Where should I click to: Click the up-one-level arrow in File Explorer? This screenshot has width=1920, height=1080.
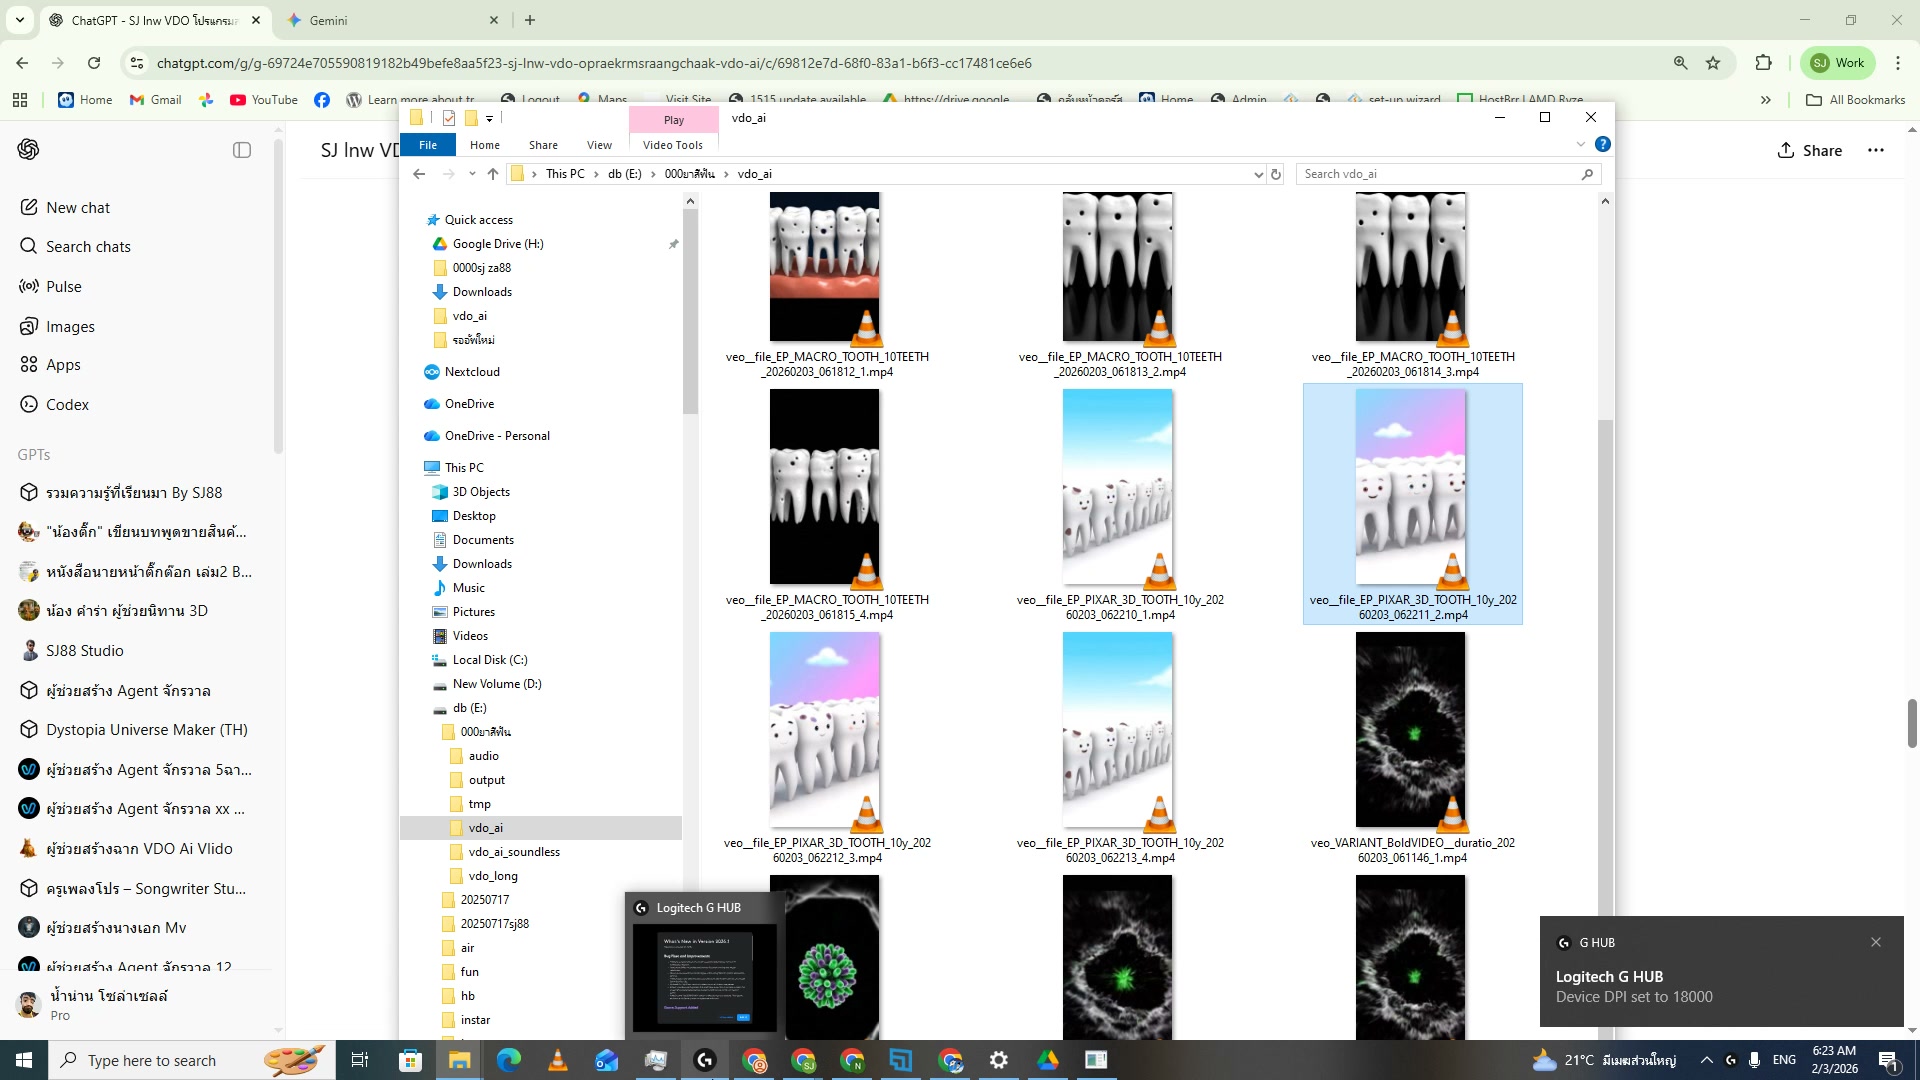pos(492,173)
